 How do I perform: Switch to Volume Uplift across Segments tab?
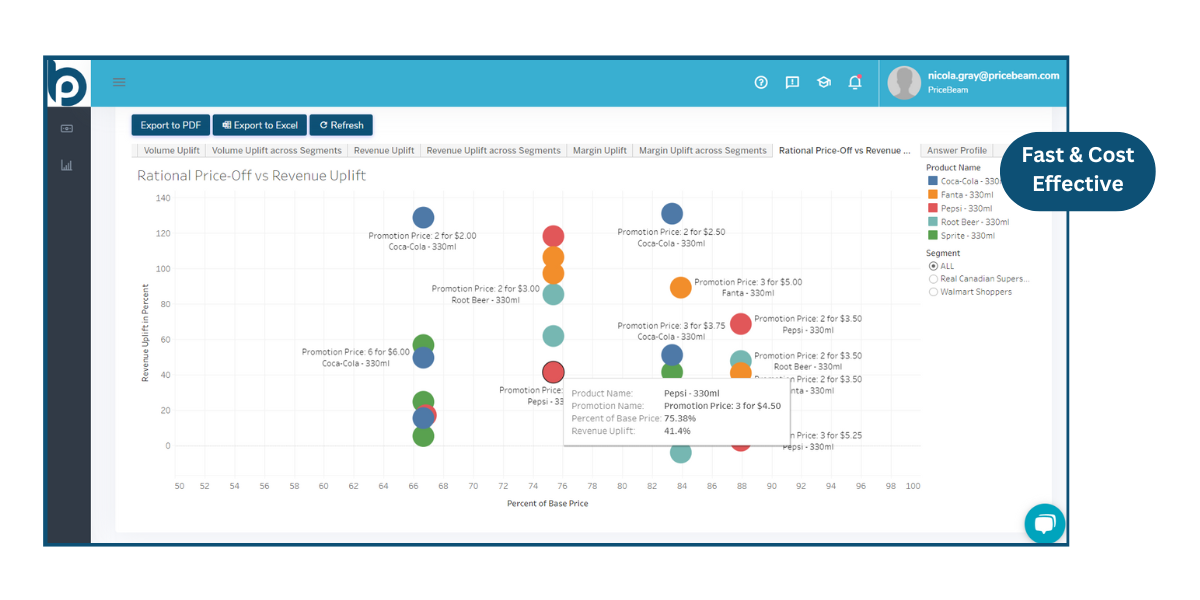[277, 150]
